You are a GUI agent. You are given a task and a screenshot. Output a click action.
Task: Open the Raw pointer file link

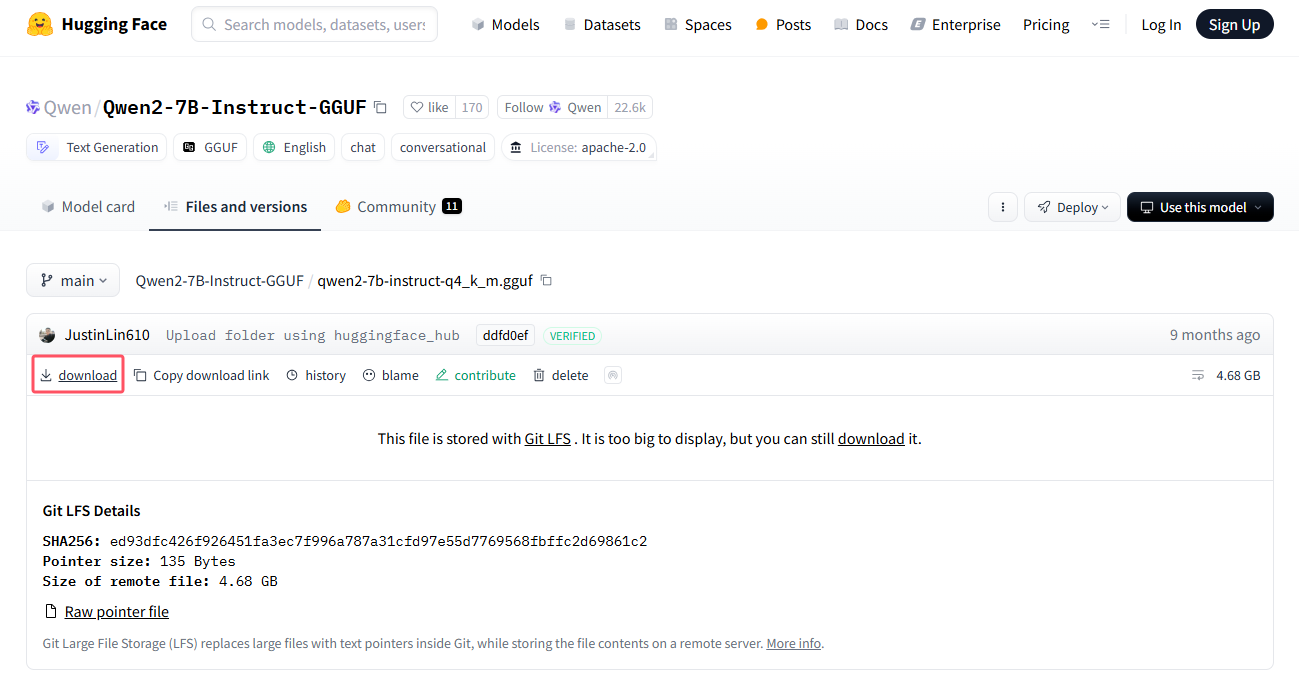pos(117,611)
